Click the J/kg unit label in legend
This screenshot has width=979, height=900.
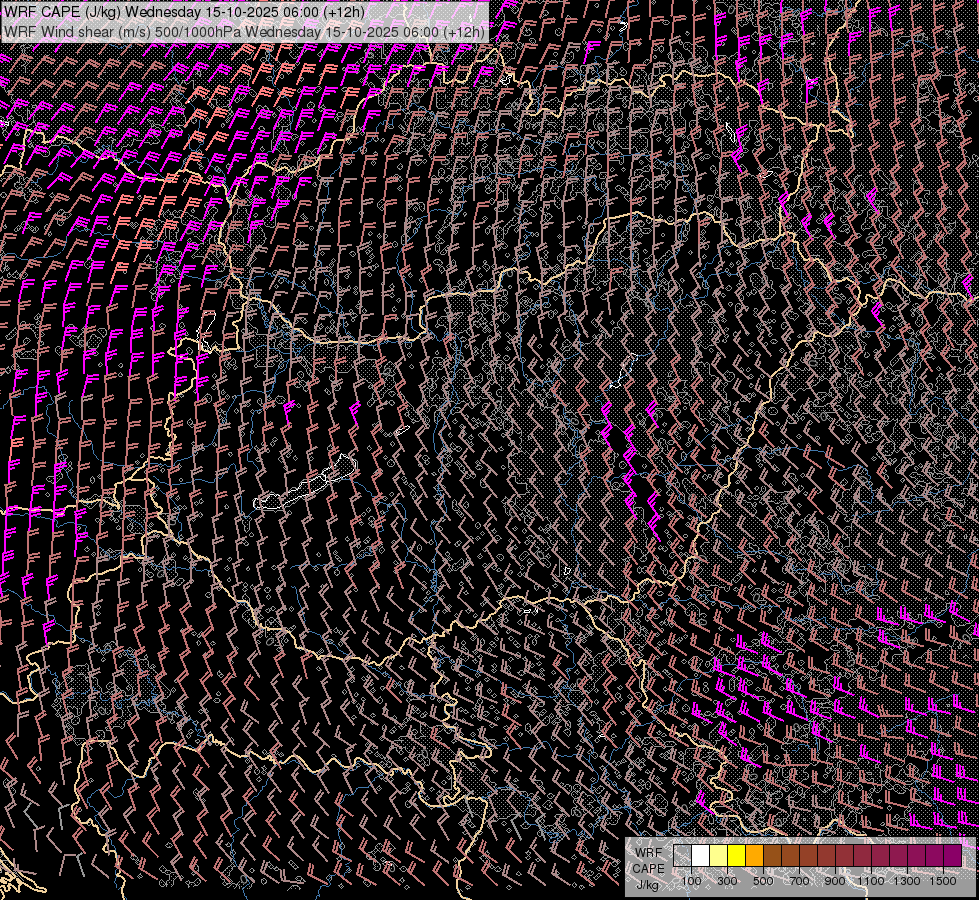[x=648, y=884]
